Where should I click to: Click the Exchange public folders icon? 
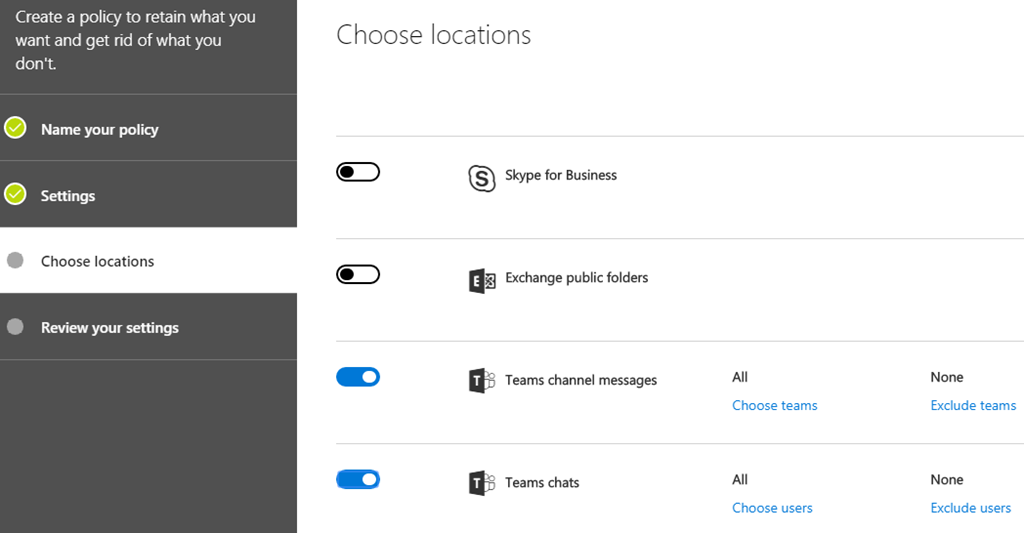(x=482, y=281)
